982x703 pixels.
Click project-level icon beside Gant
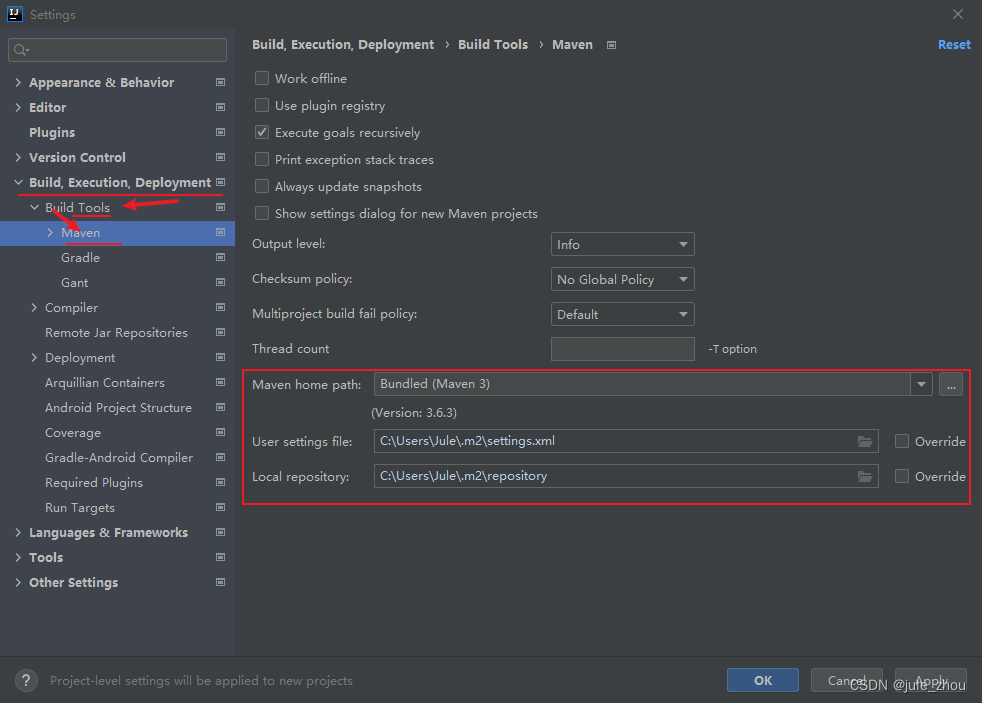click(220, 282)
